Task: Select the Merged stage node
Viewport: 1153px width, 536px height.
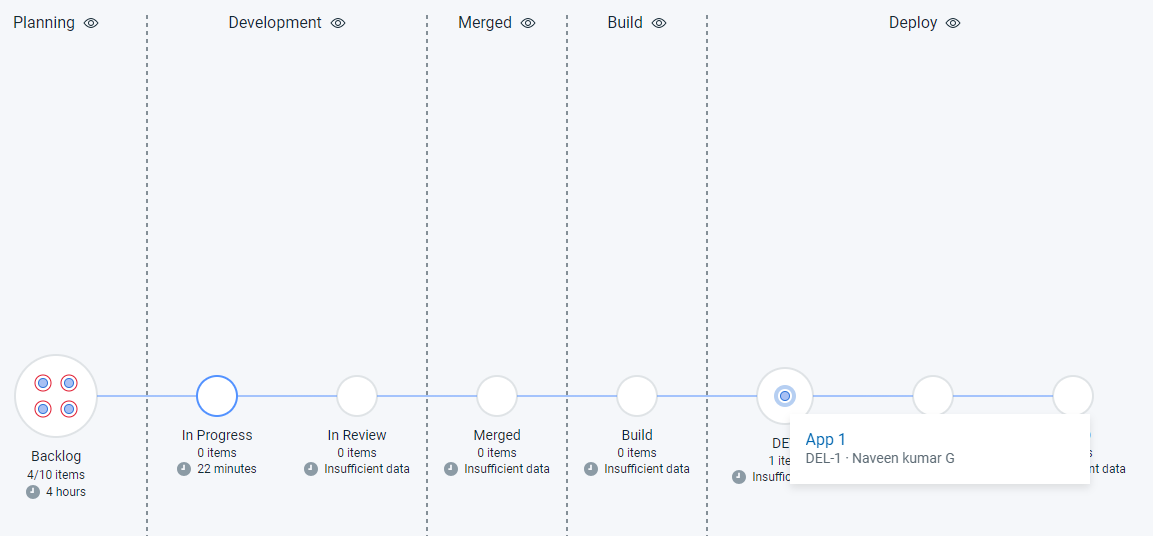Action: [497, 396]
